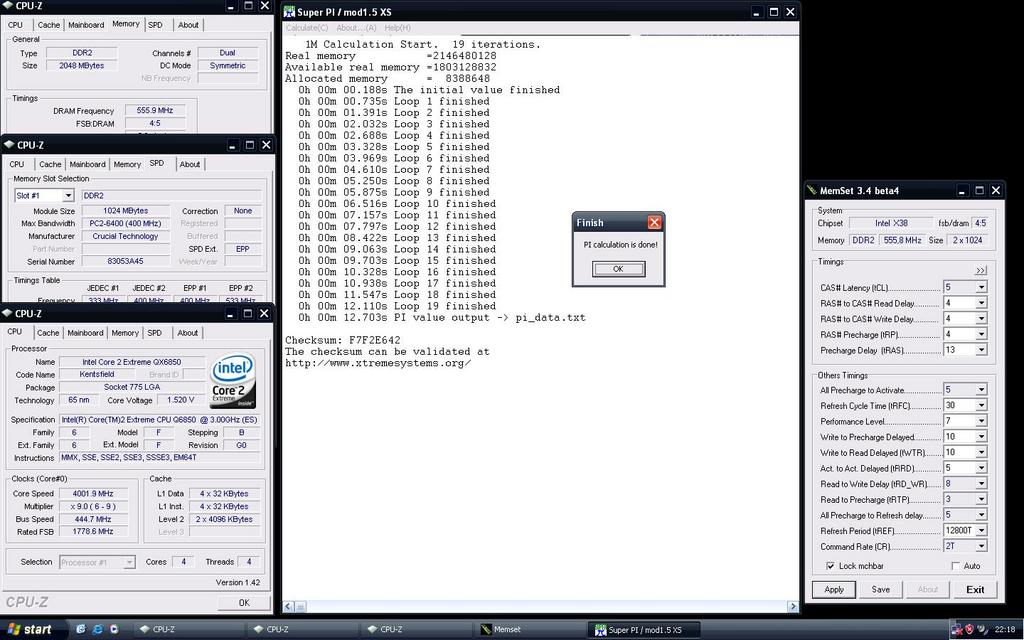
Task: Close the Finish dialog with the red X
Action: (654, 223)
